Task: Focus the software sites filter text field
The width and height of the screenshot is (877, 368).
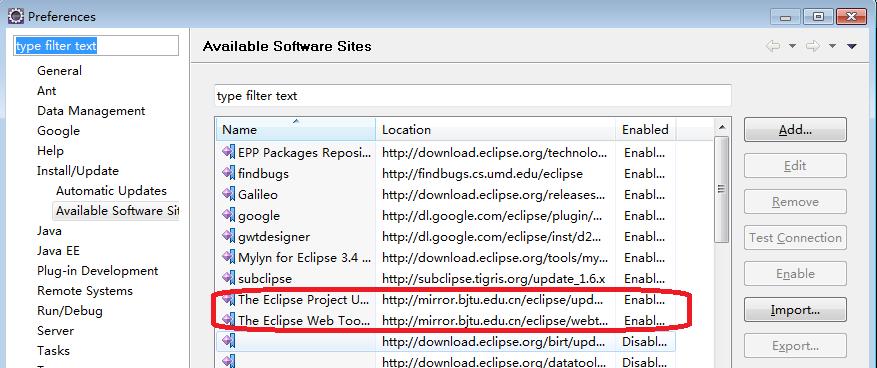Action: (x=473, y=96)
